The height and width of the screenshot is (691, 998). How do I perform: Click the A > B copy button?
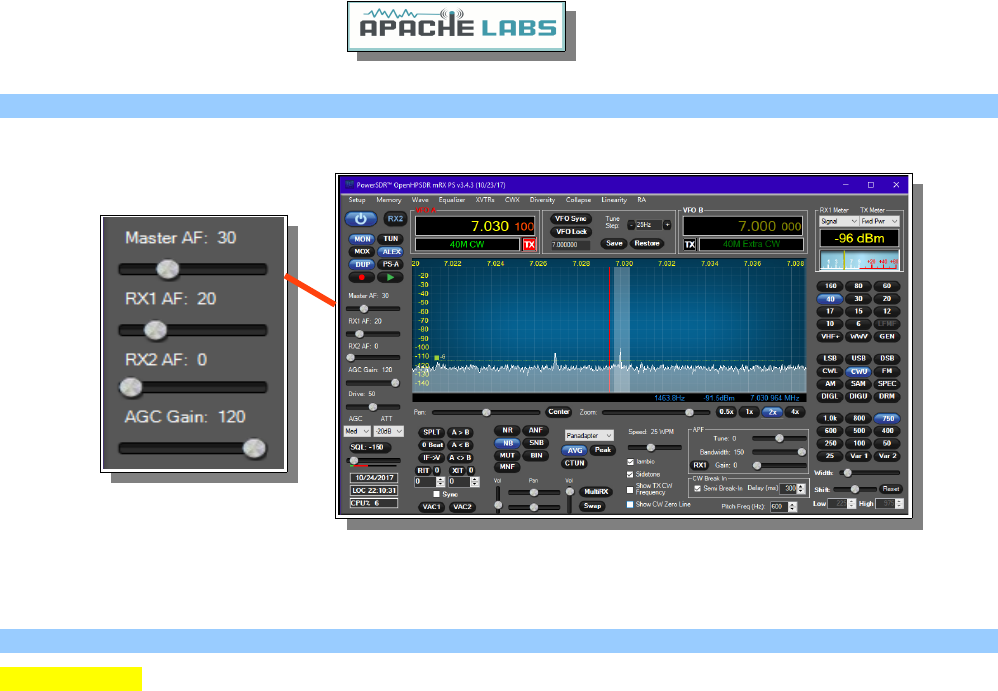(460, 433)
